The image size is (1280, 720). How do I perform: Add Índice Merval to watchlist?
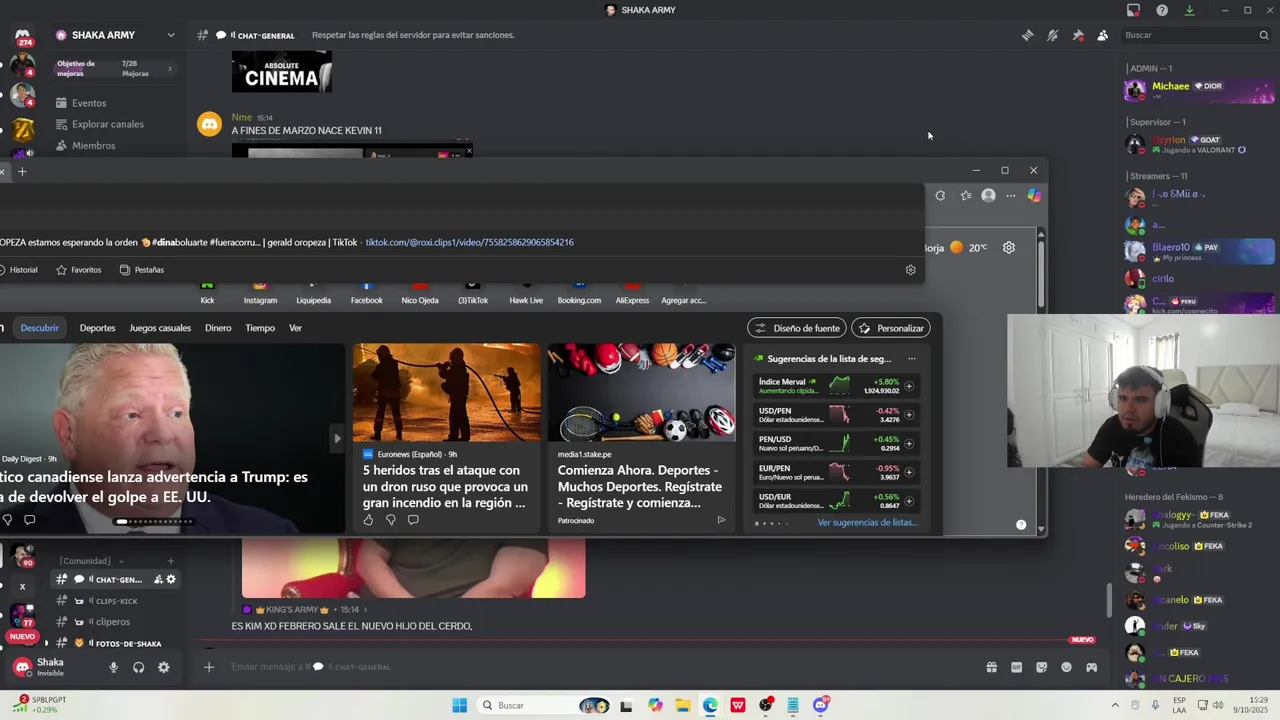[x=909, y=386]
